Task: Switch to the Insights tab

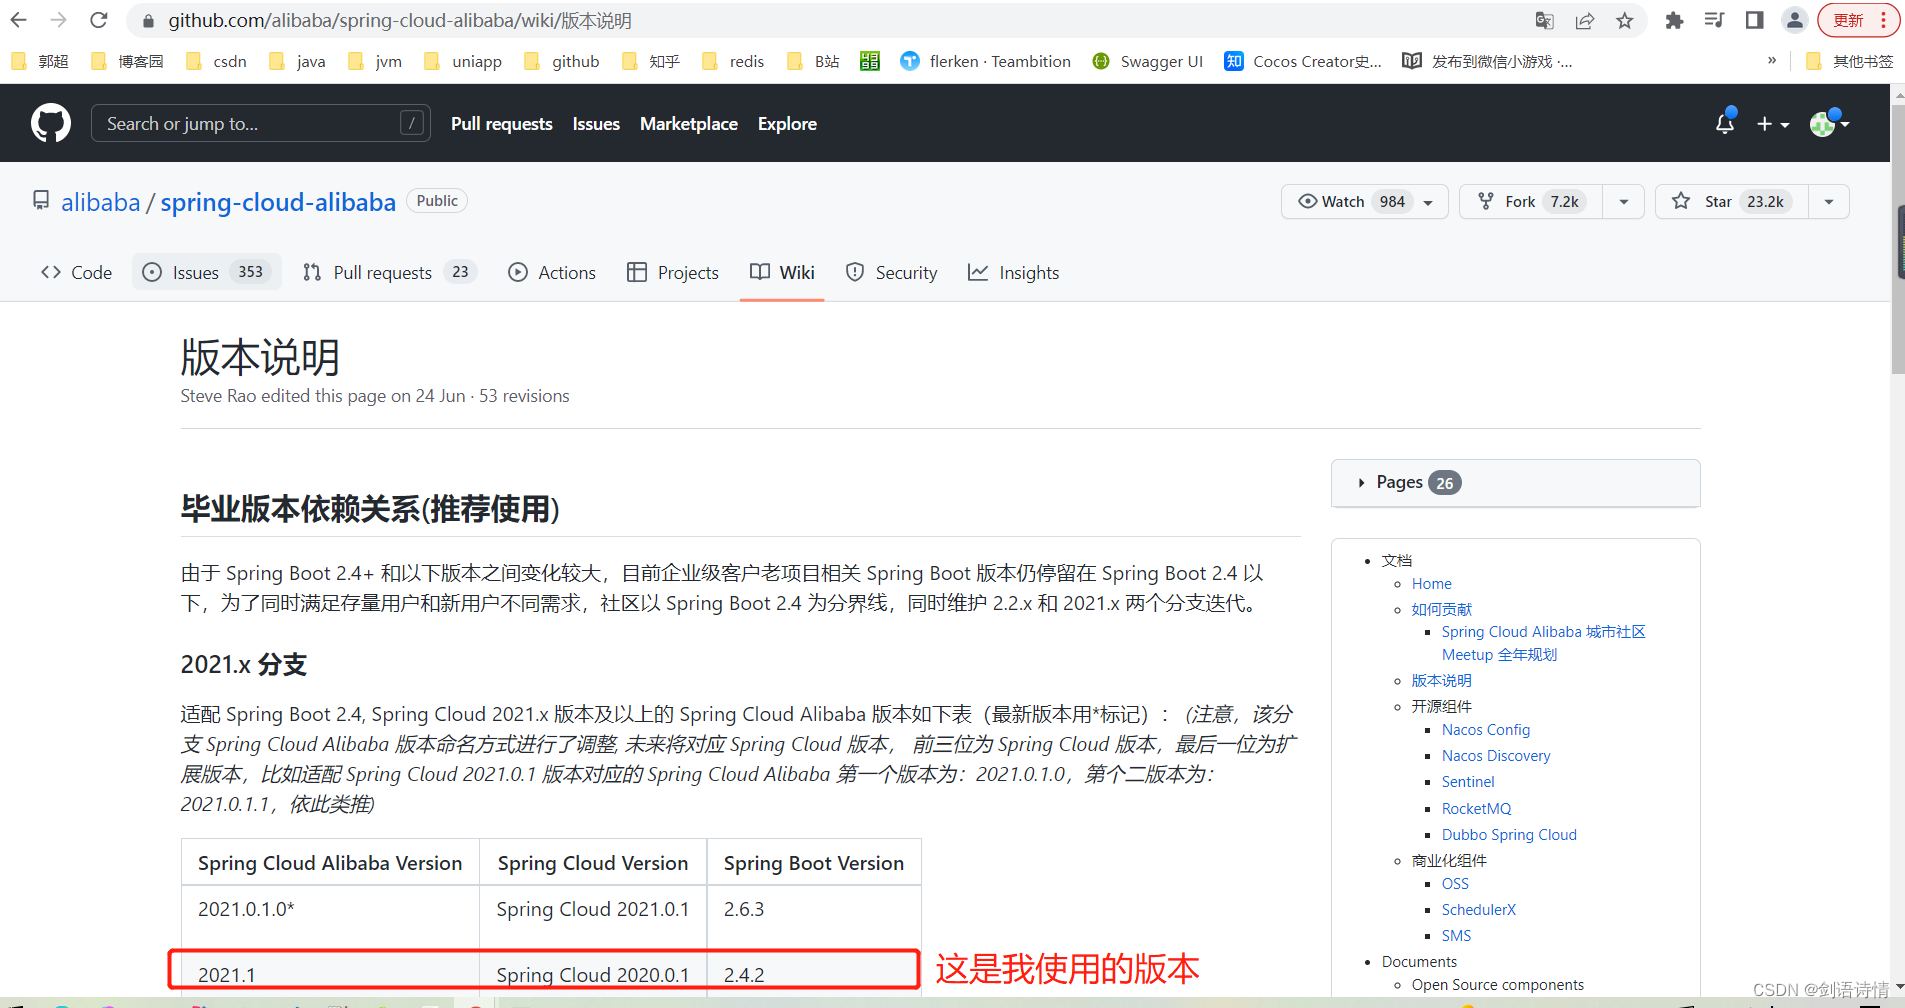Action: [1013, 272]
